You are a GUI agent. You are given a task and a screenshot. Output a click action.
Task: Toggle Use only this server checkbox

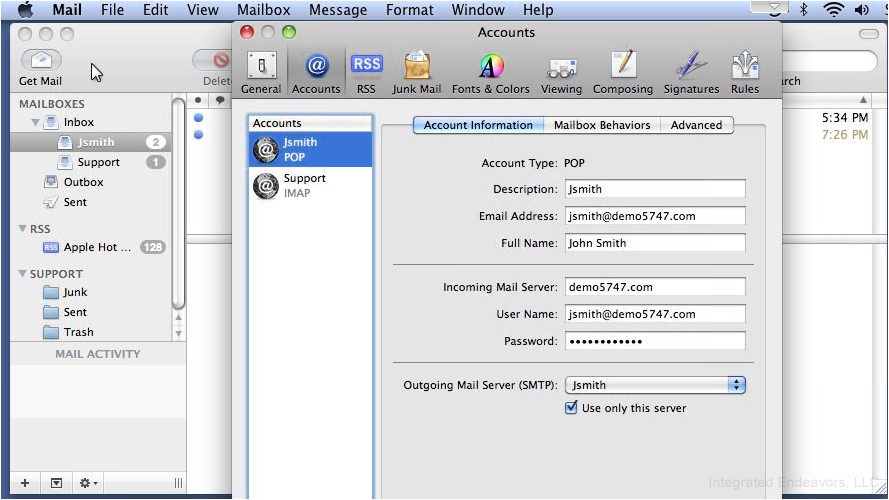click(x=571, y=408)
